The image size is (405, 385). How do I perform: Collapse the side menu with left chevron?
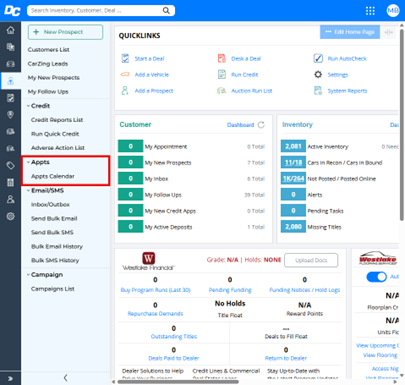coord(66,378)
